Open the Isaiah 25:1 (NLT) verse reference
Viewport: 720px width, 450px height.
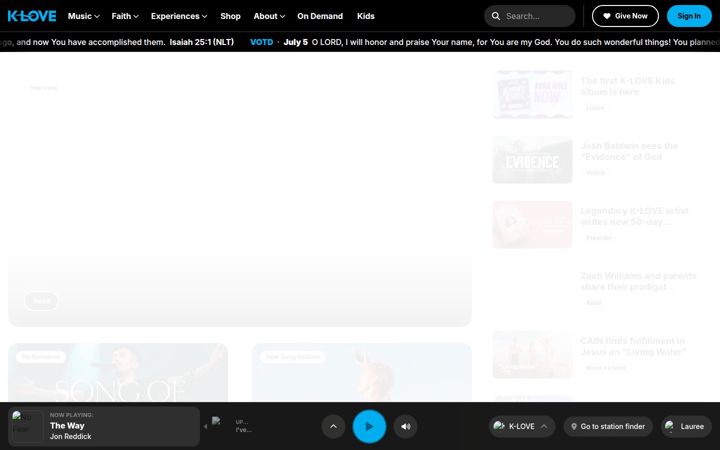pos(202,42)
